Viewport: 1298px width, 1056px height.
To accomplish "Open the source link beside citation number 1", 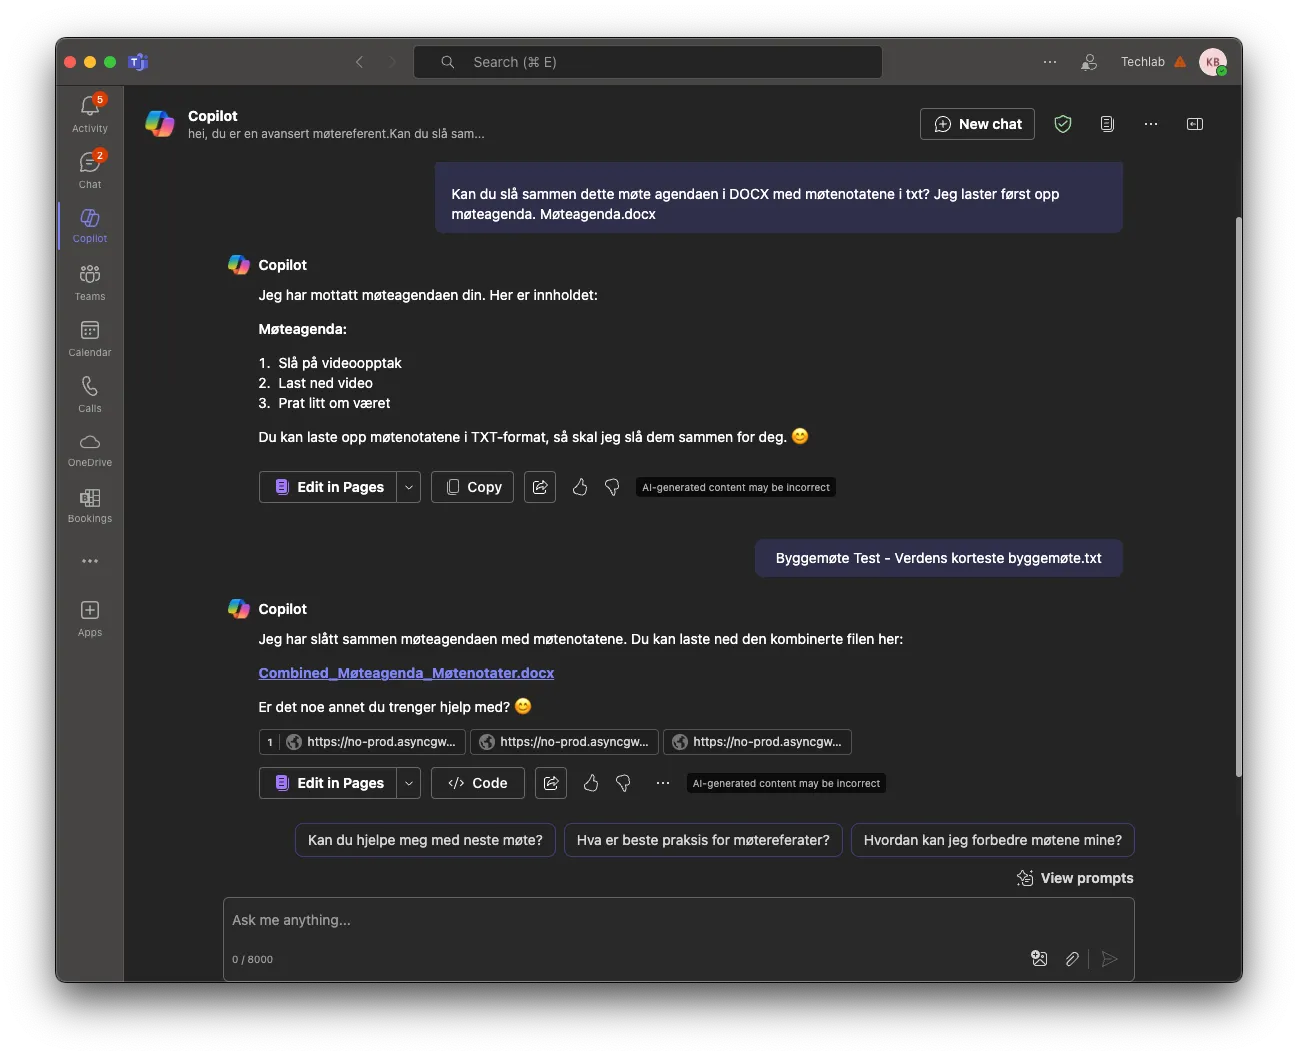I will click(x=370, y=742).
